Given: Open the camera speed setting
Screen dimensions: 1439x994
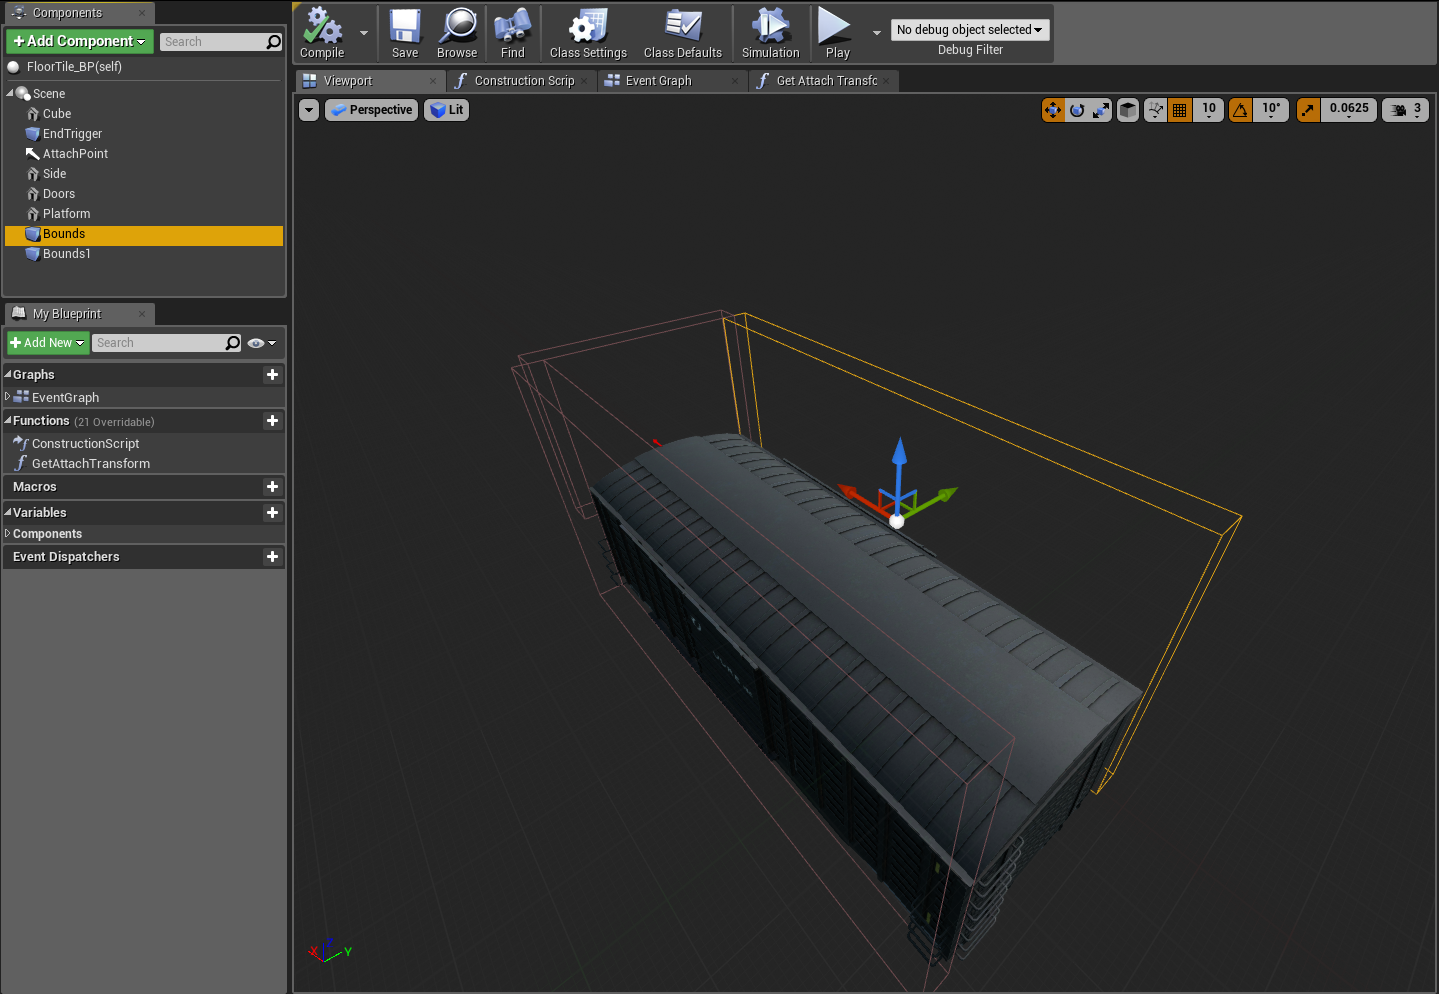Looking at the screenshot, I should coord(1405,110).
